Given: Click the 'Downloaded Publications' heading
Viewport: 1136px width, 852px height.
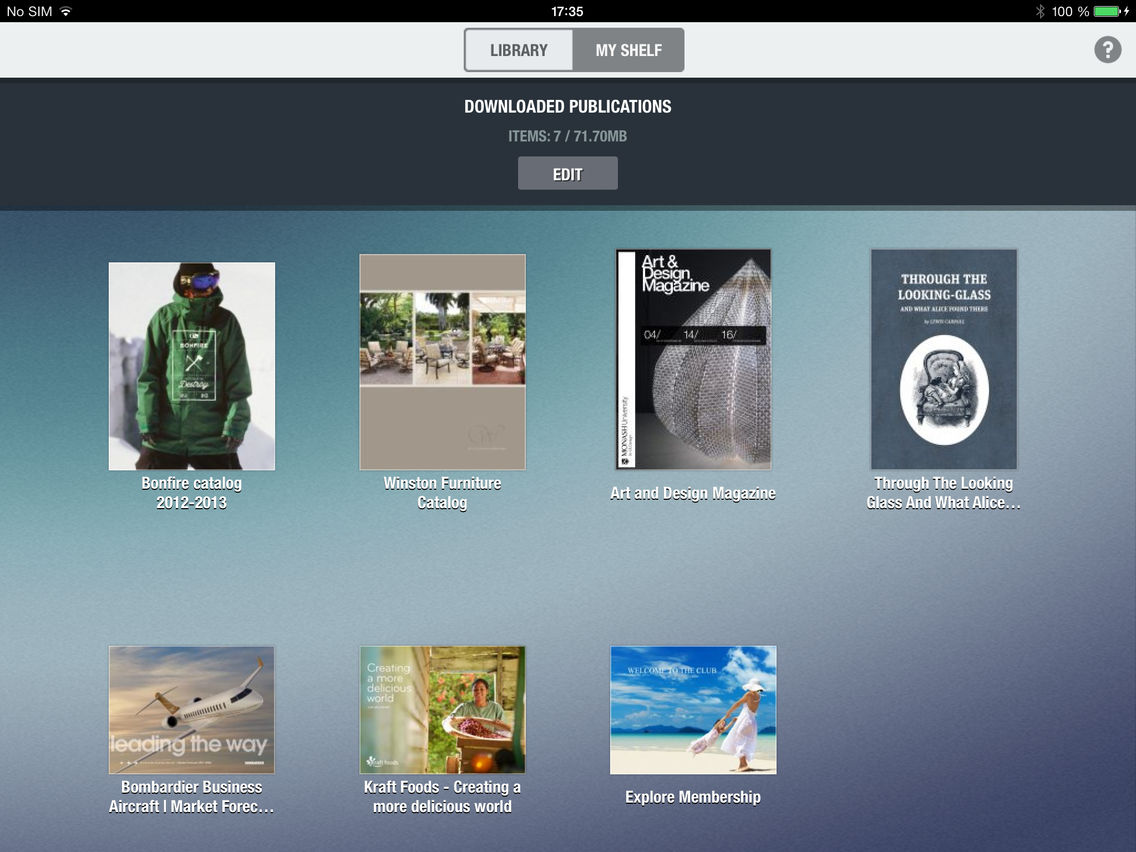Looking at the screenshot, I should 567,106.
